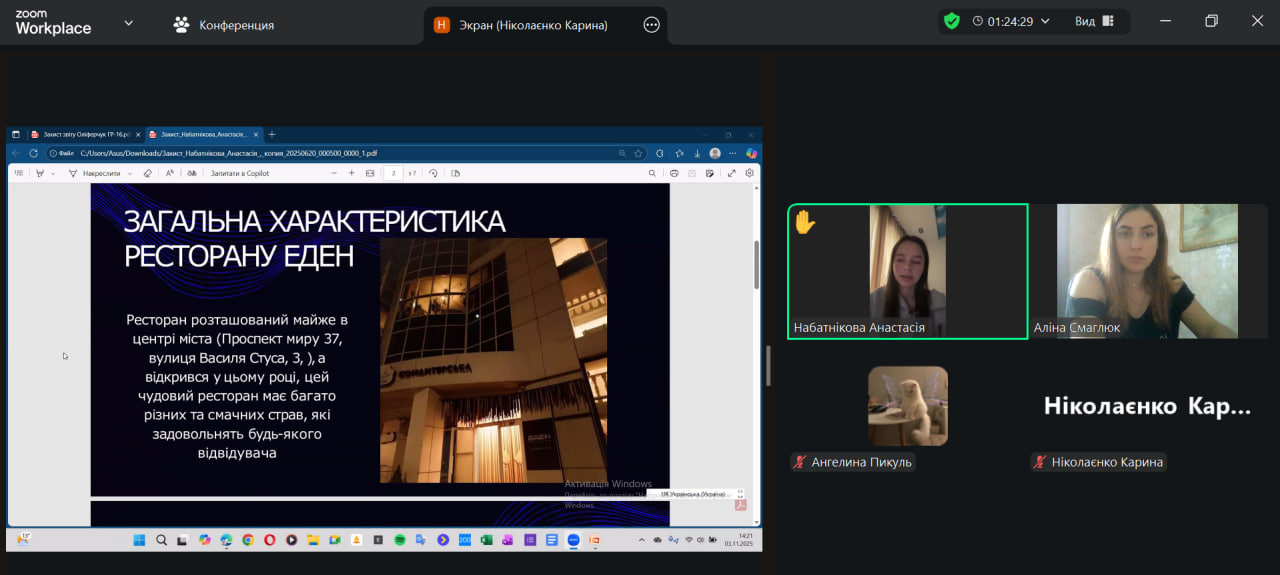Click the PDF print icon
Image resolution: width=1280 pixels, height=575 pixels.
(x=674, y=173)
